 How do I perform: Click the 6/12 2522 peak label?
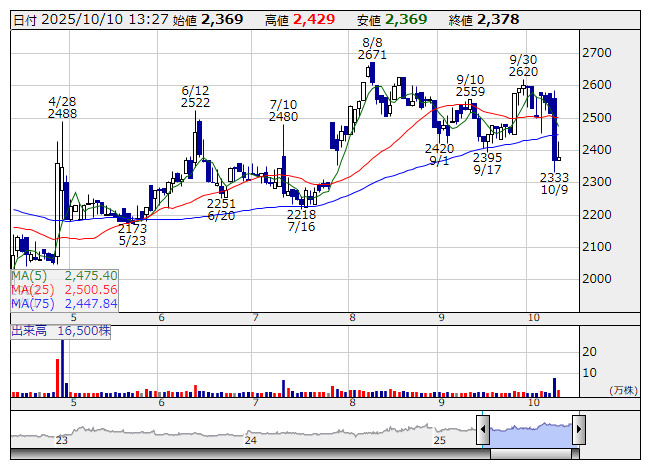pos(195,97)
